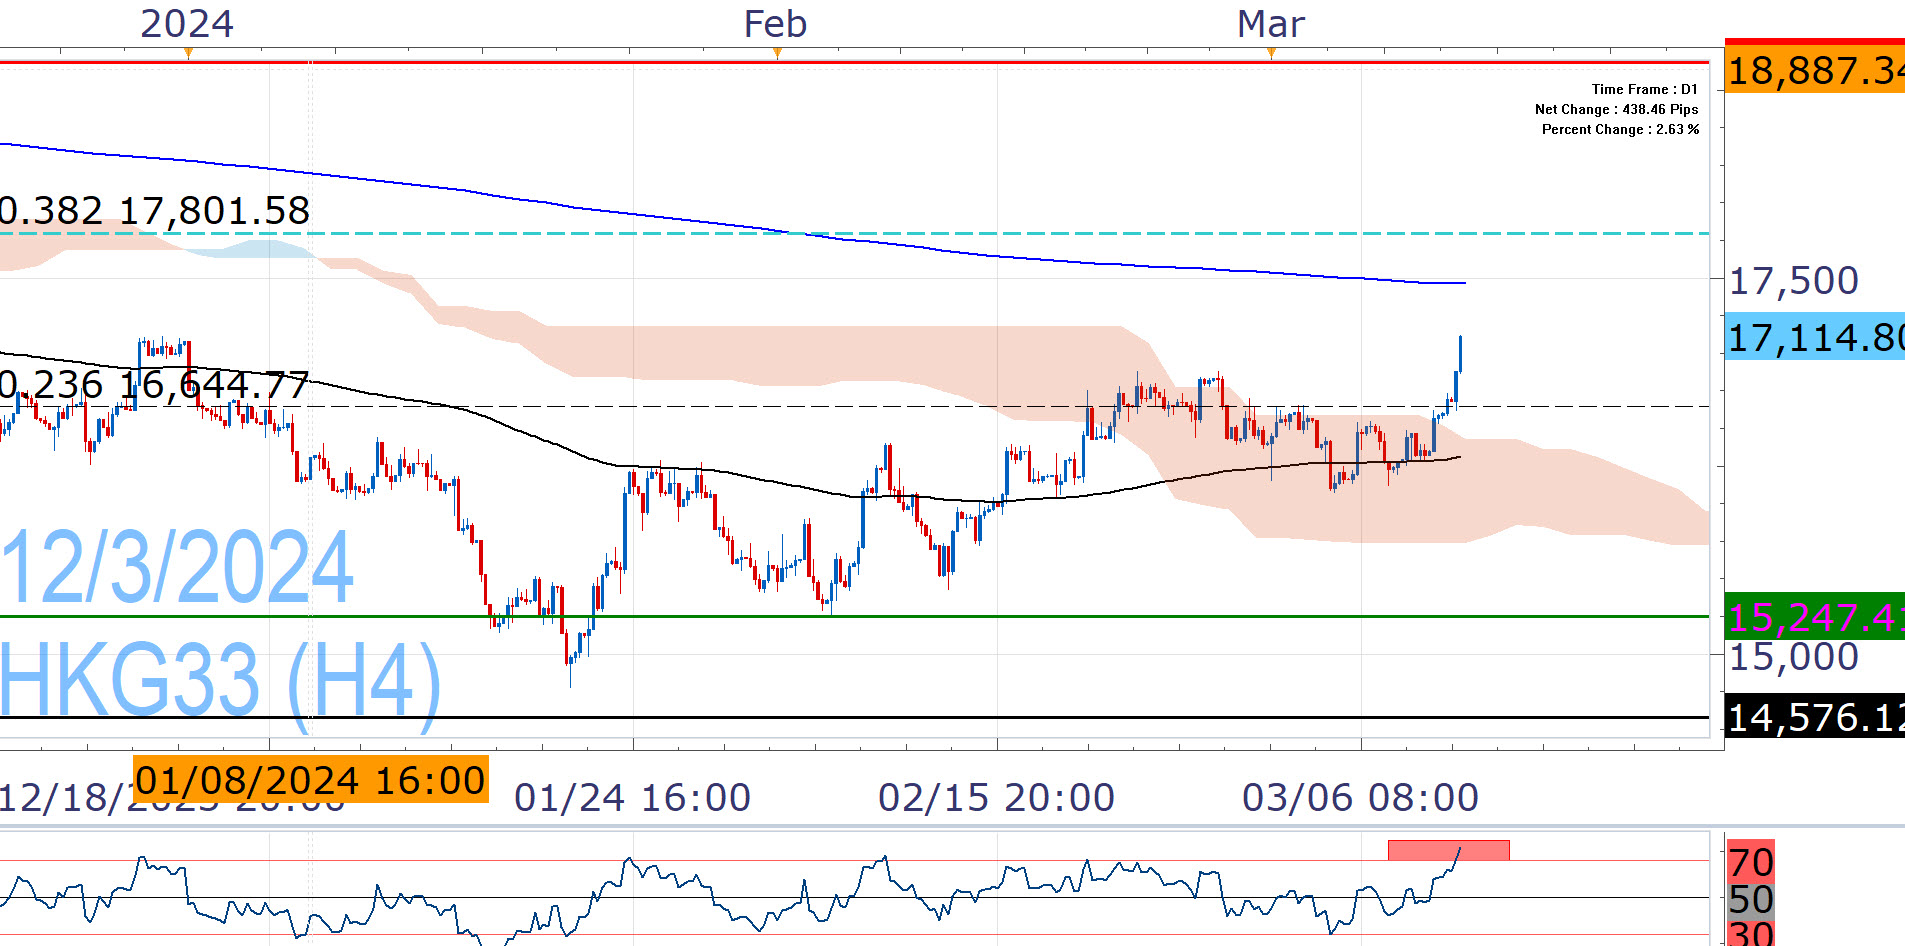1905x946 pixels.
Task: Click the 17,500 price axis label
Action: coord(1793,281)
